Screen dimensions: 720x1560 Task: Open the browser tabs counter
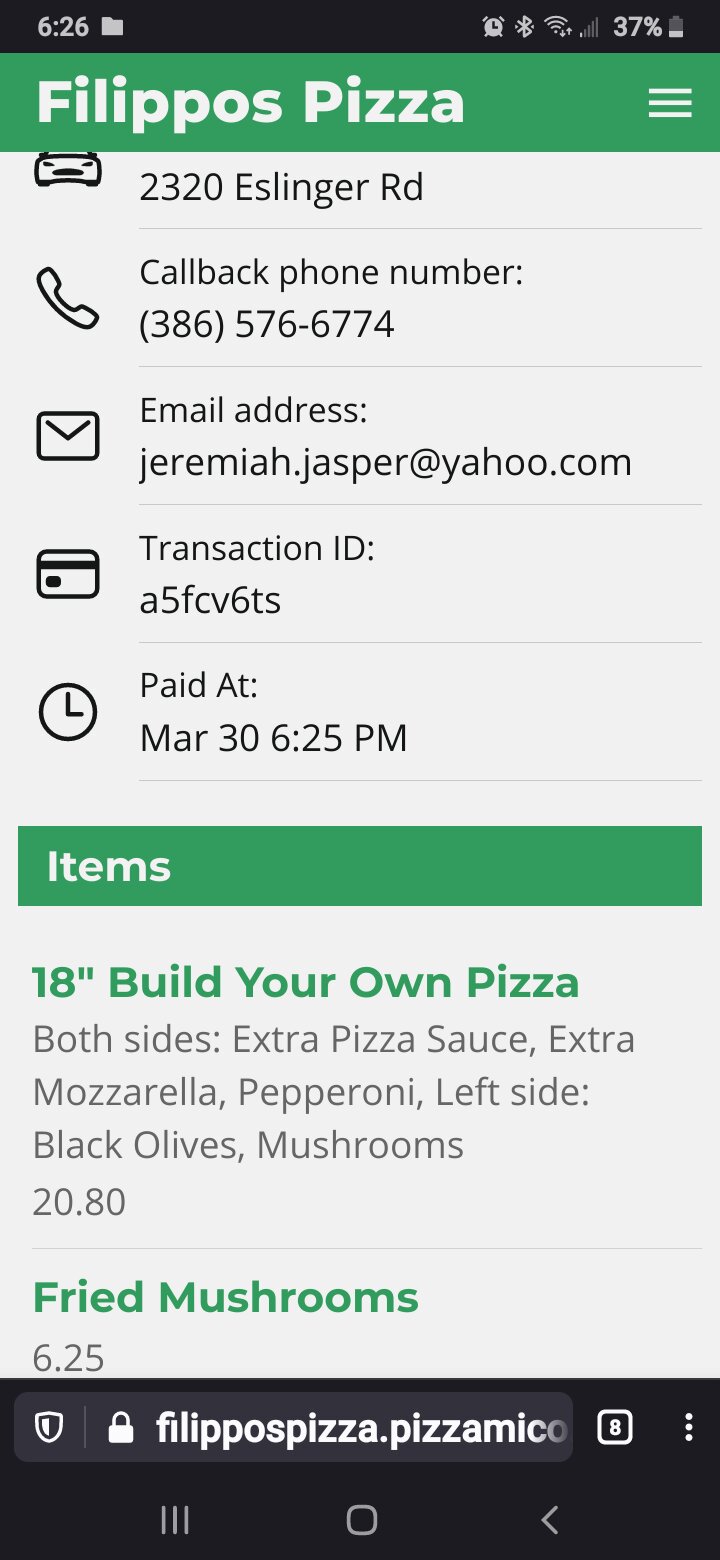614,1428
